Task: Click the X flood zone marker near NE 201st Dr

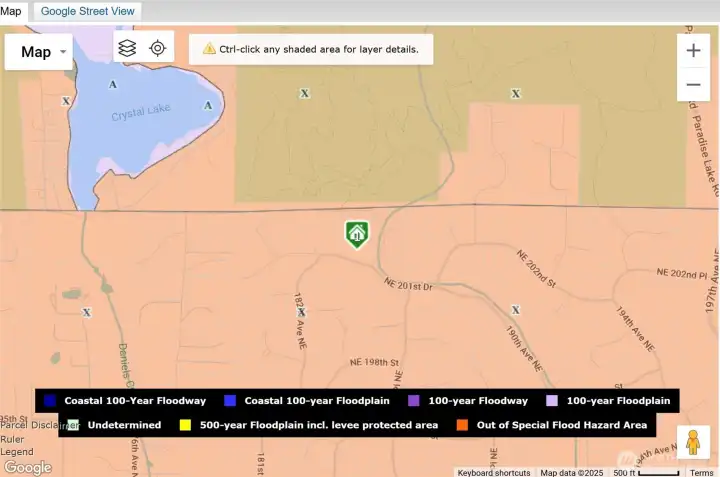Action: coord(515,310)
